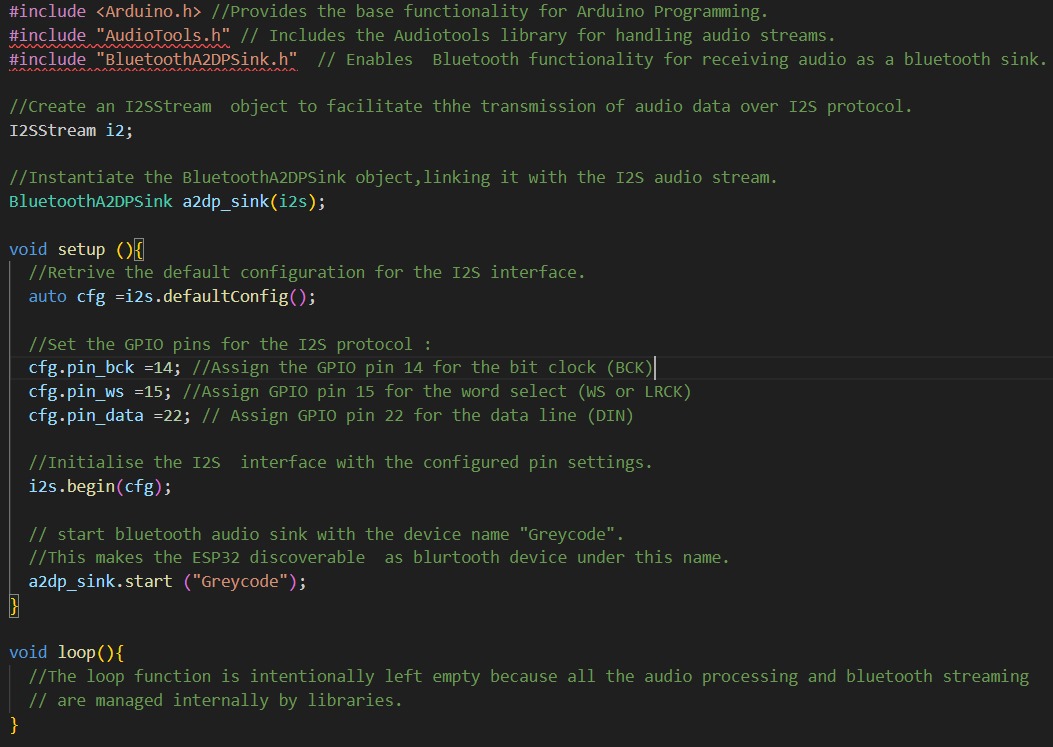This screenshot has height=747, width=1053.
Task: Click the setup function name
Action: click(81, 249)
